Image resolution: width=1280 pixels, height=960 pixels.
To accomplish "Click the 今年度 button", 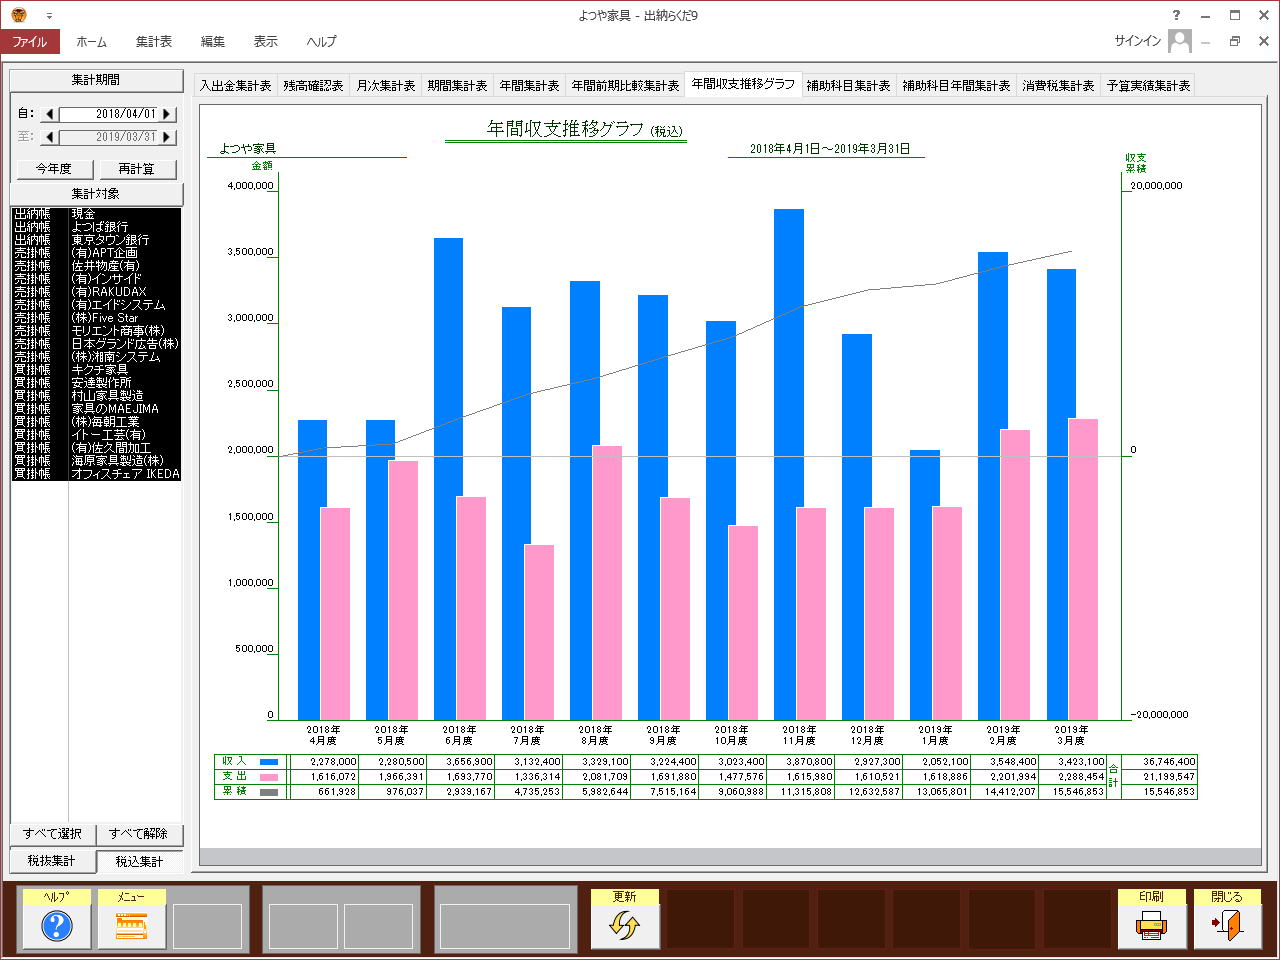I will [x=55, y=169].
